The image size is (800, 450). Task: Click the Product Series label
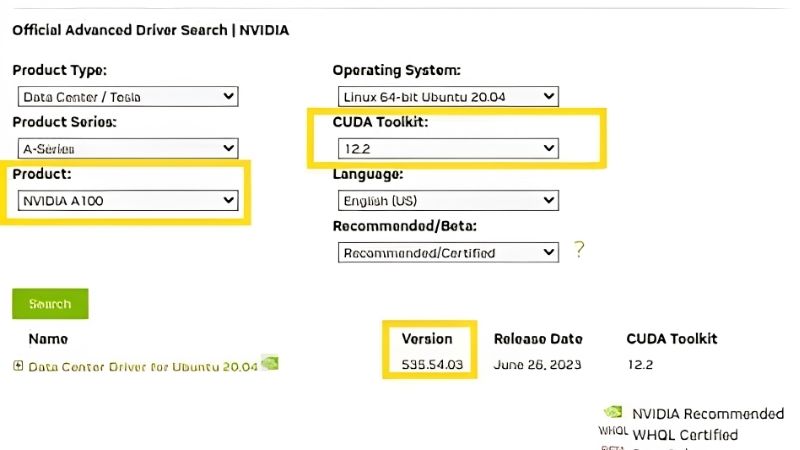coord(64,122)
